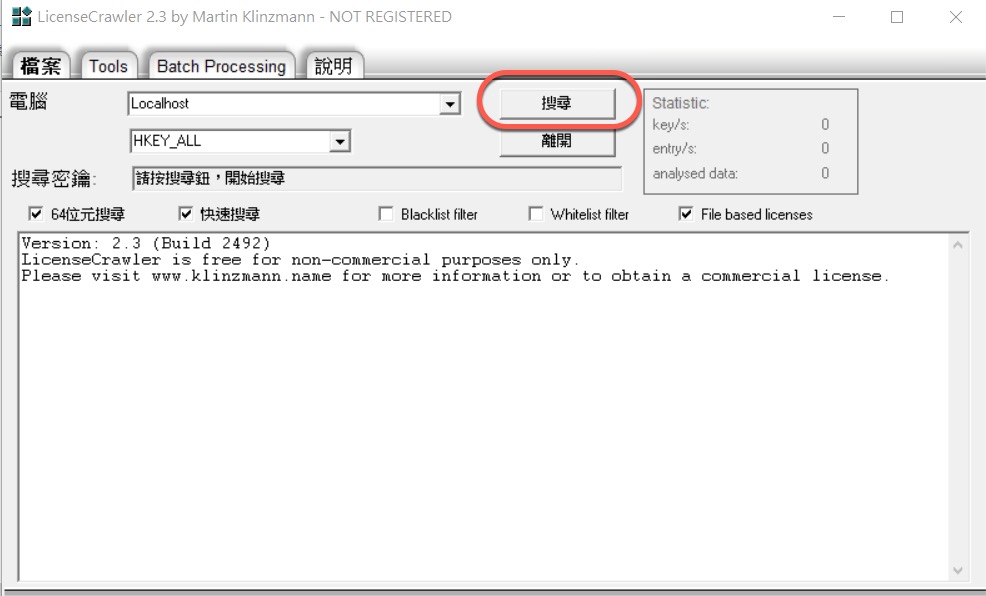986x596 pixels.
Task: Minimize the LicenseCrawler window
Action: (x=839, y=17)
